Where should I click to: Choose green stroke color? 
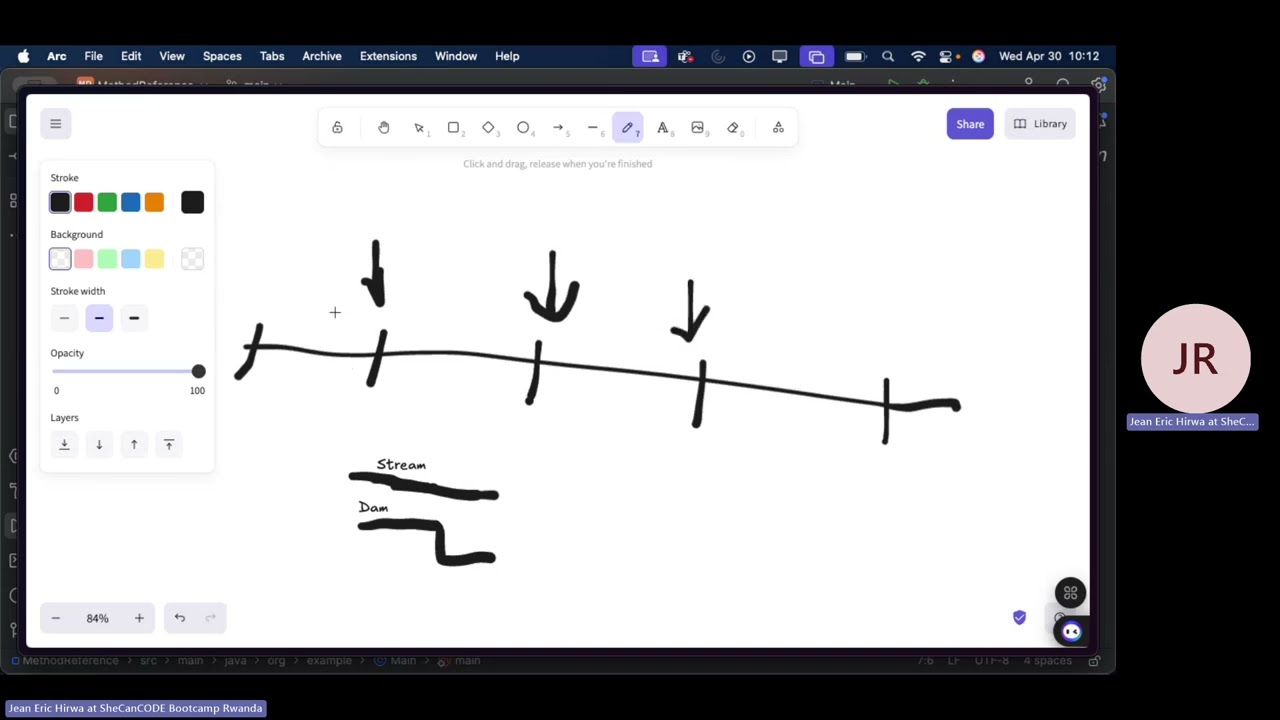pyautogui.click(x=107, y=203)
